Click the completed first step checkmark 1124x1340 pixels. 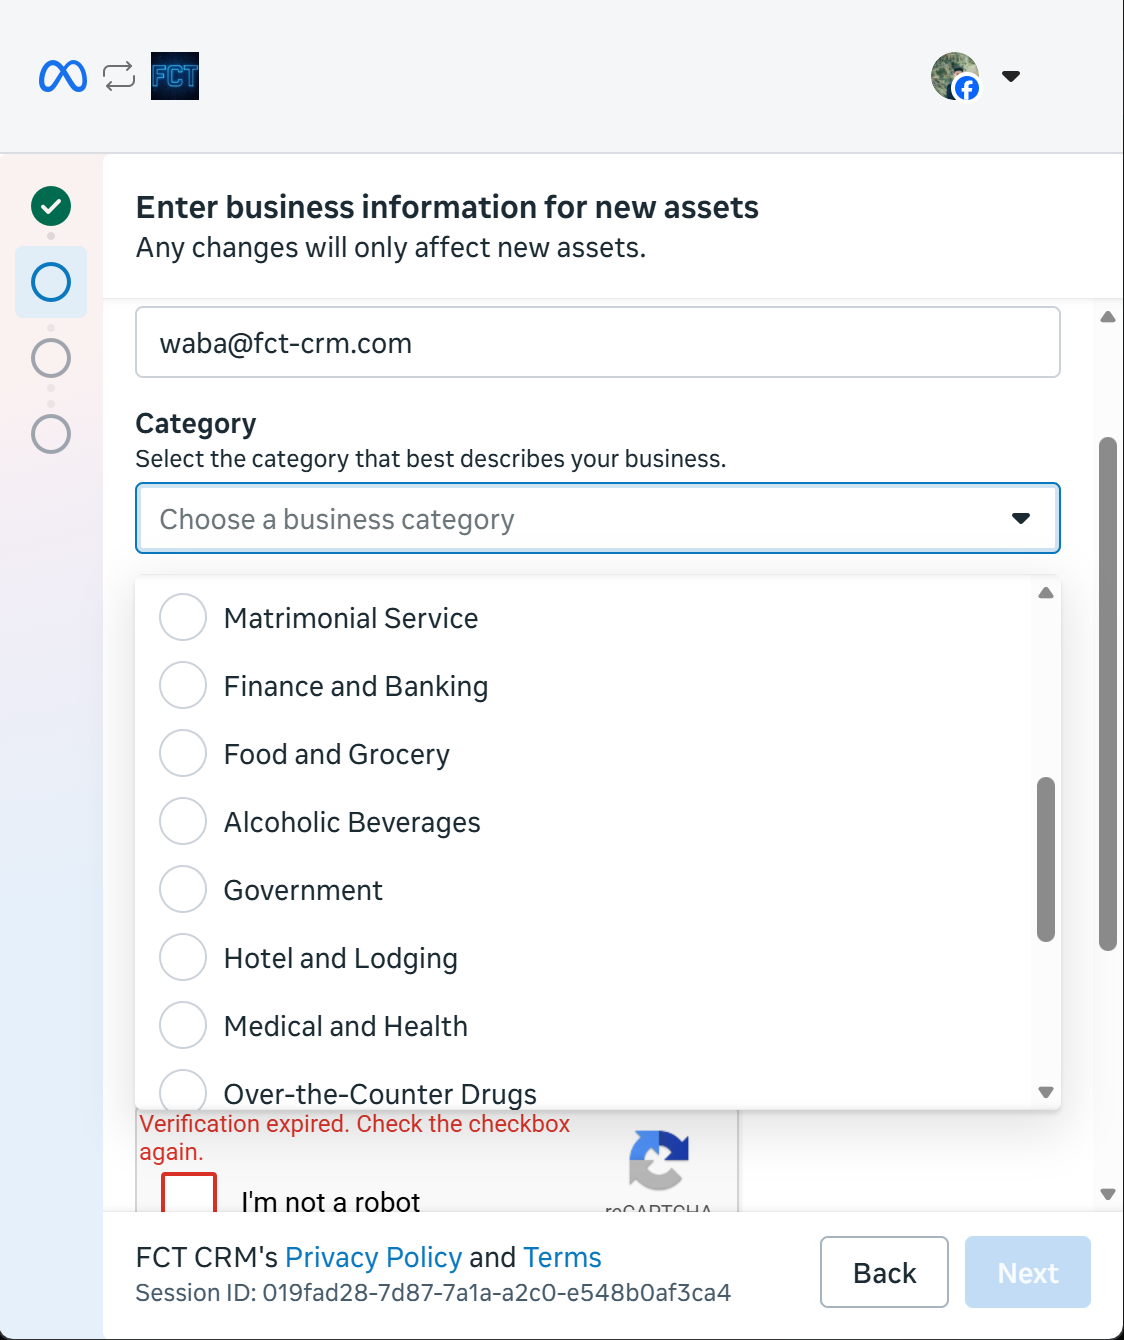(51, 206)
